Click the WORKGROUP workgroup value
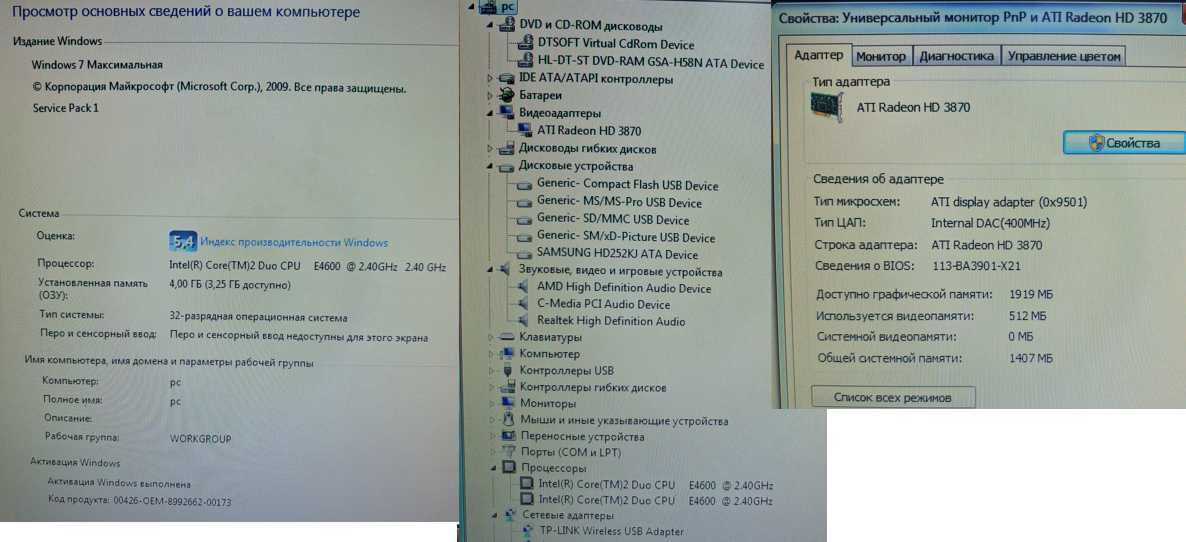The height and width of the screenshot is (542, 1186). pyautogui.click(x=200, y=438)
